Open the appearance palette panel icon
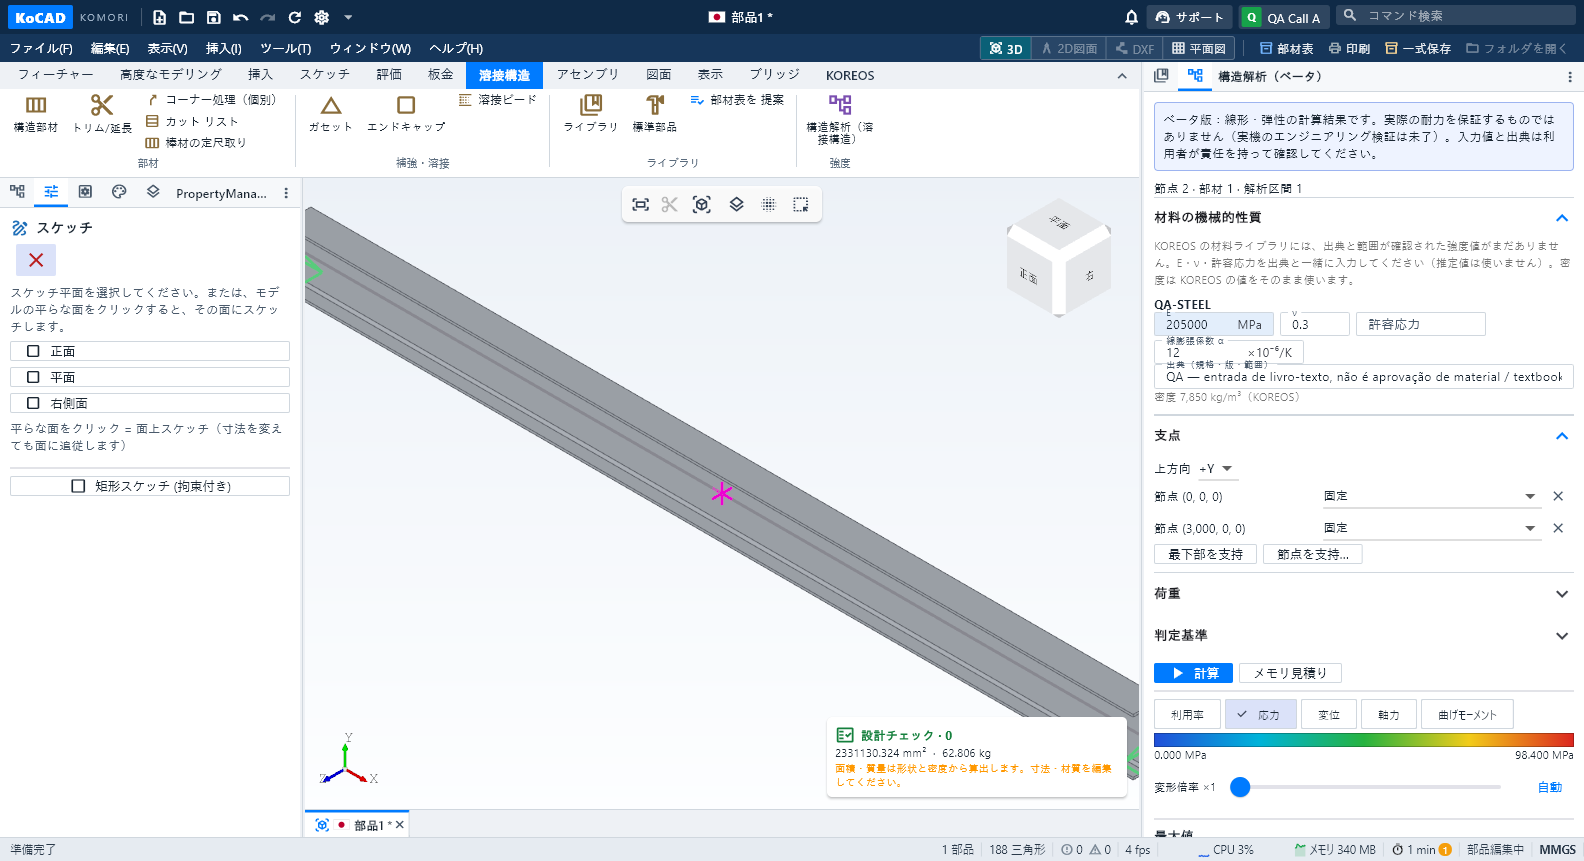This screenshot has height=861, width=1584. [x=119, y=192]
